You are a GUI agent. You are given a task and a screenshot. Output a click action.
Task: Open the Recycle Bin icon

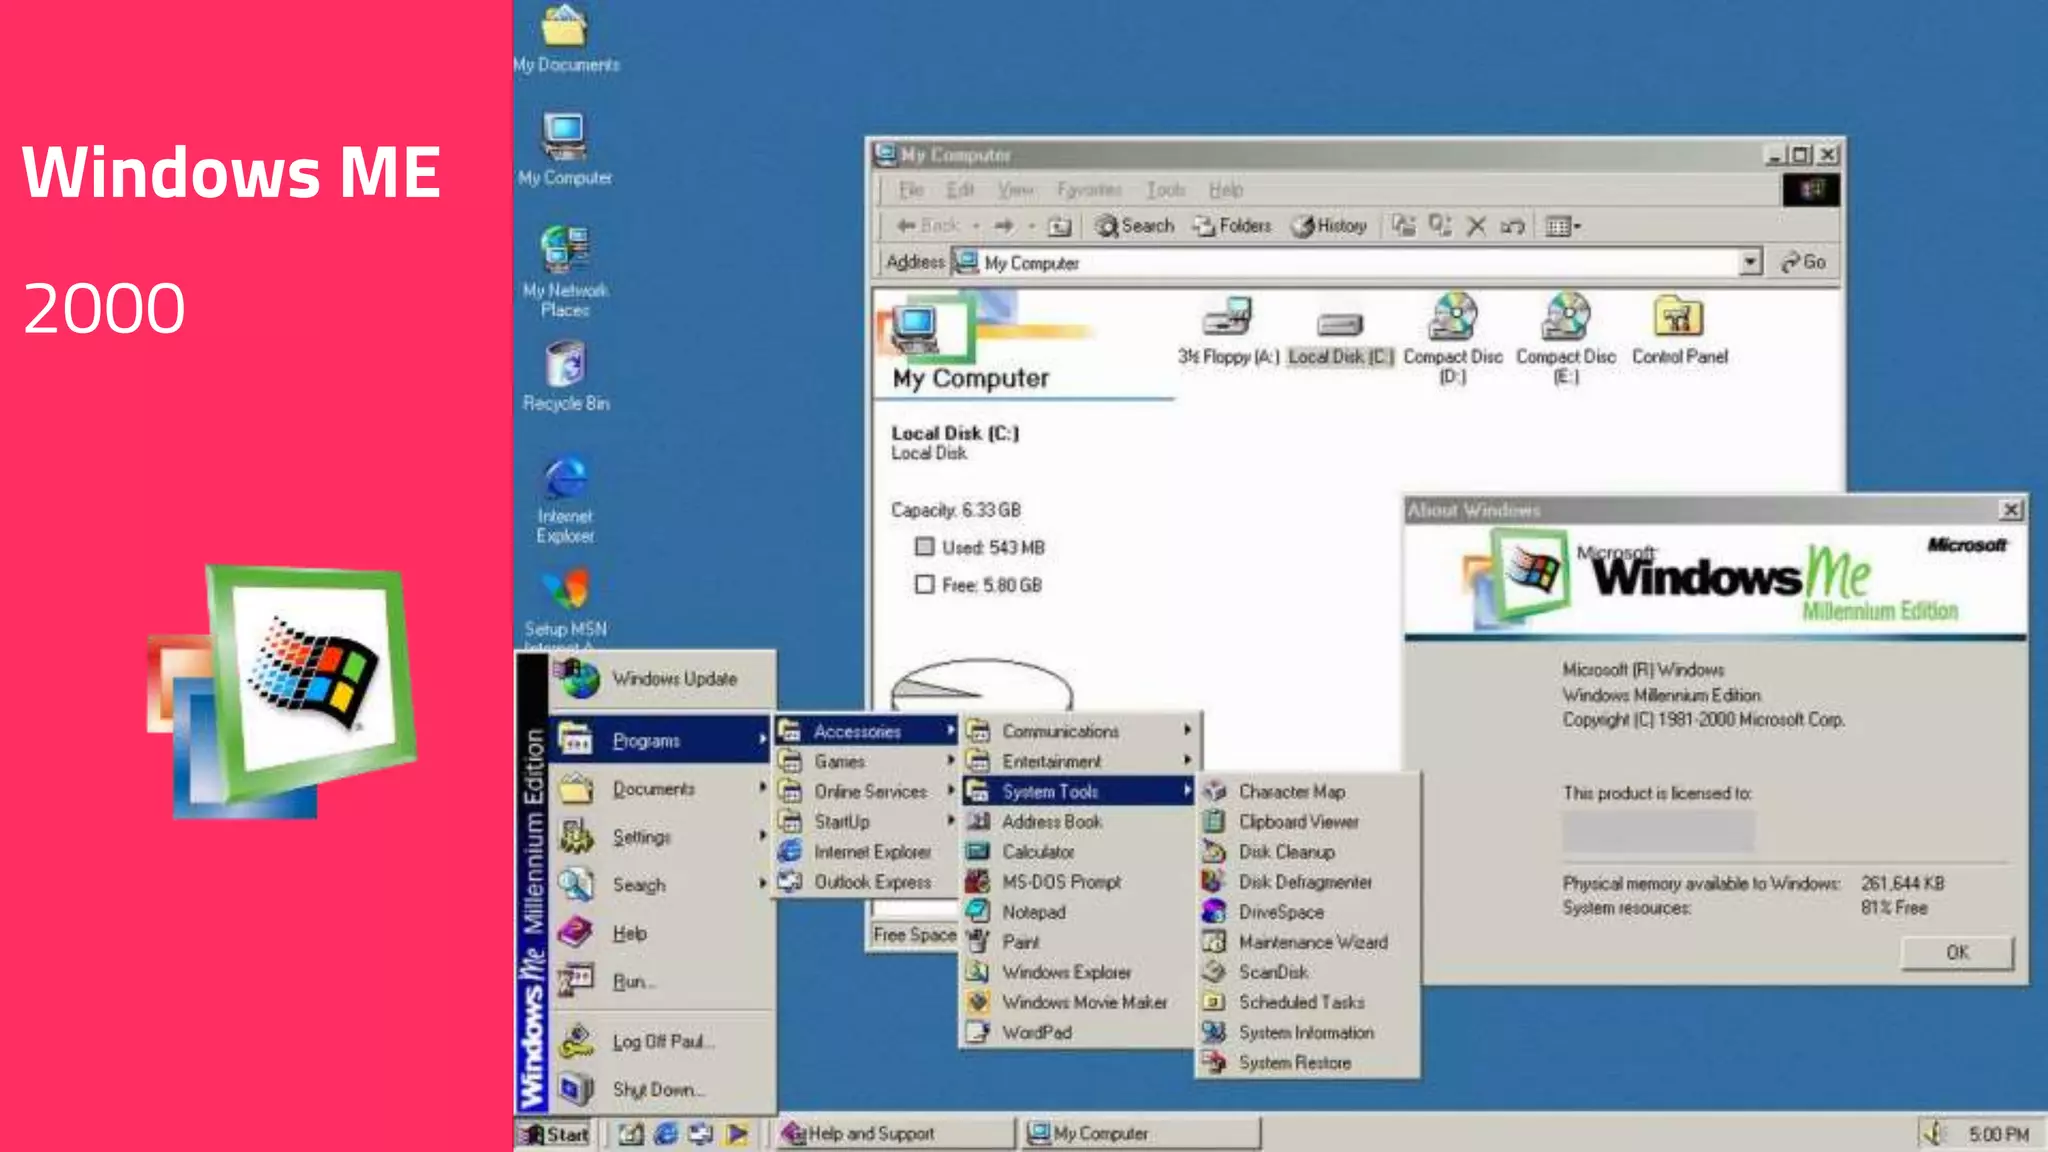click(565, 376)
